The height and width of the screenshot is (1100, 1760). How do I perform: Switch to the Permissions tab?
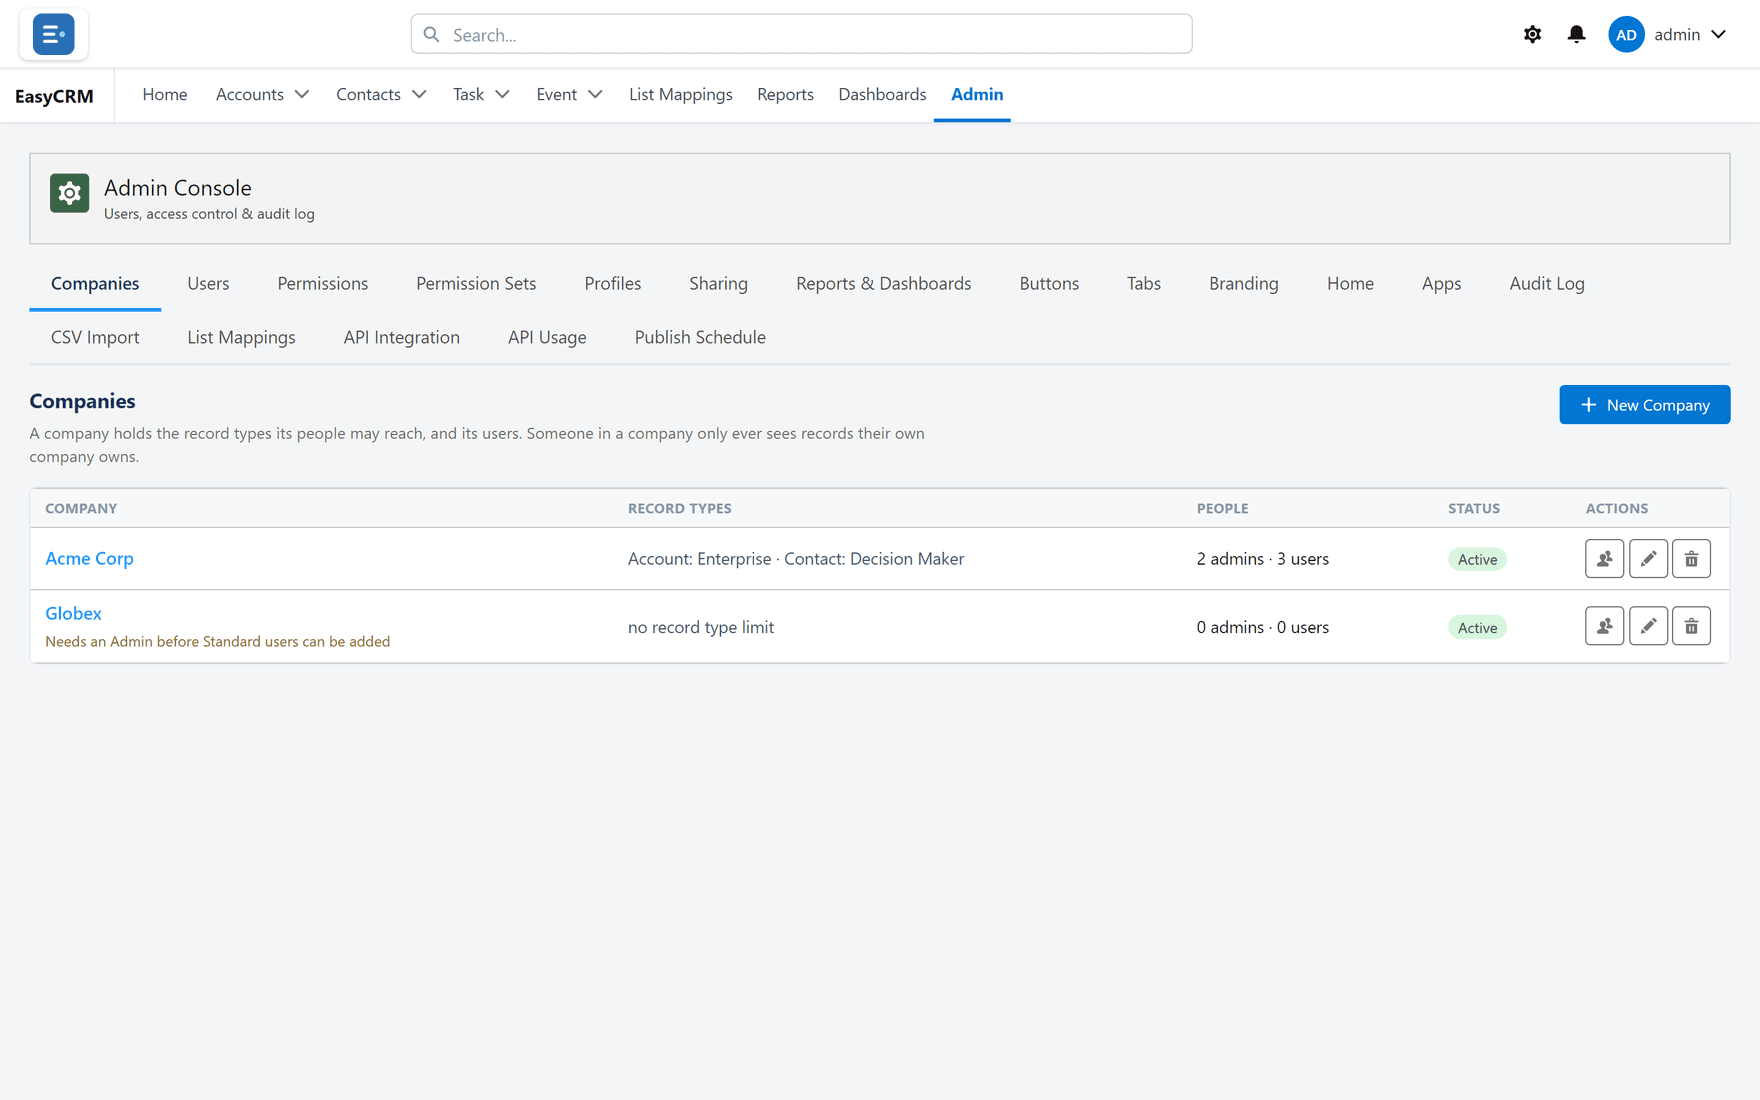[x=323, y=283]
